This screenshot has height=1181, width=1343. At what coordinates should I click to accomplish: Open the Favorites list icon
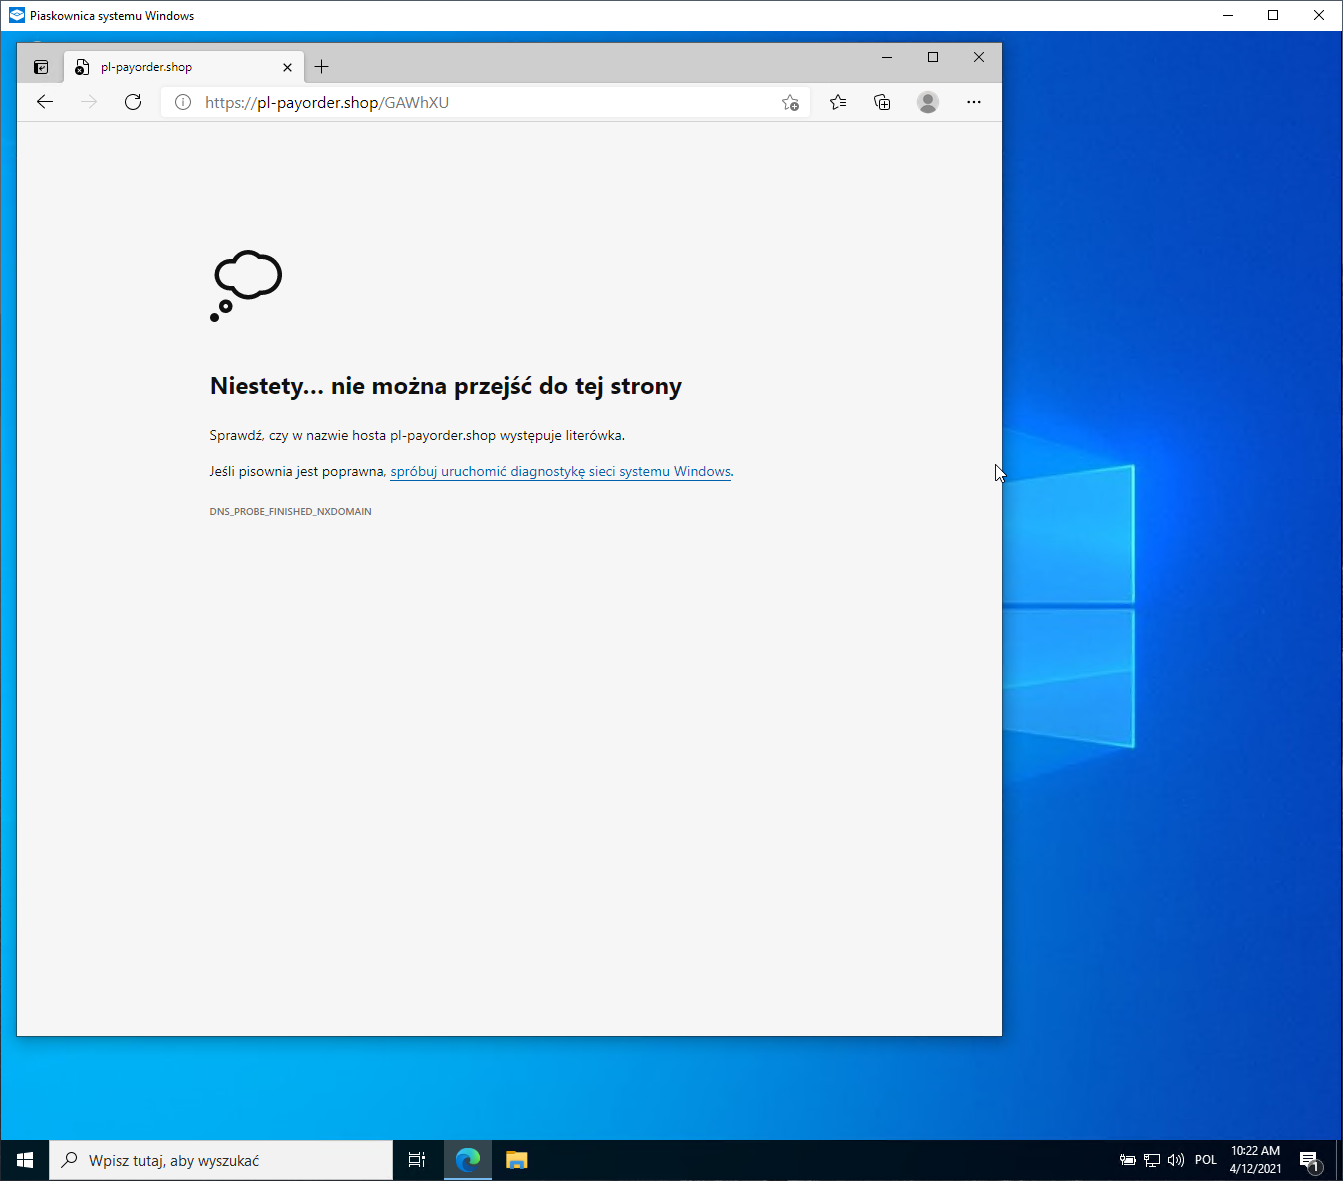[838, 102]
